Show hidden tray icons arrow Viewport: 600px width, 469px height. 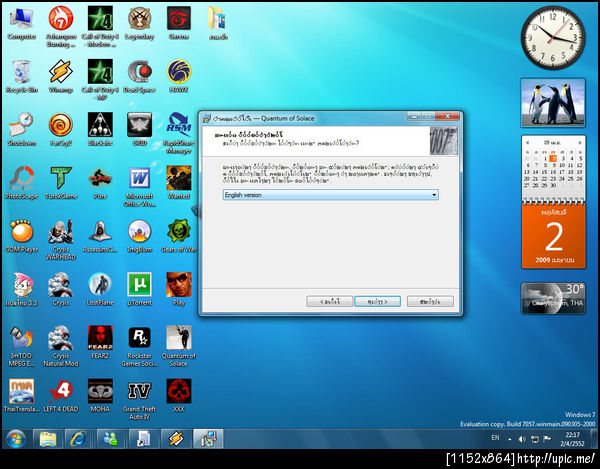point(510,439)
